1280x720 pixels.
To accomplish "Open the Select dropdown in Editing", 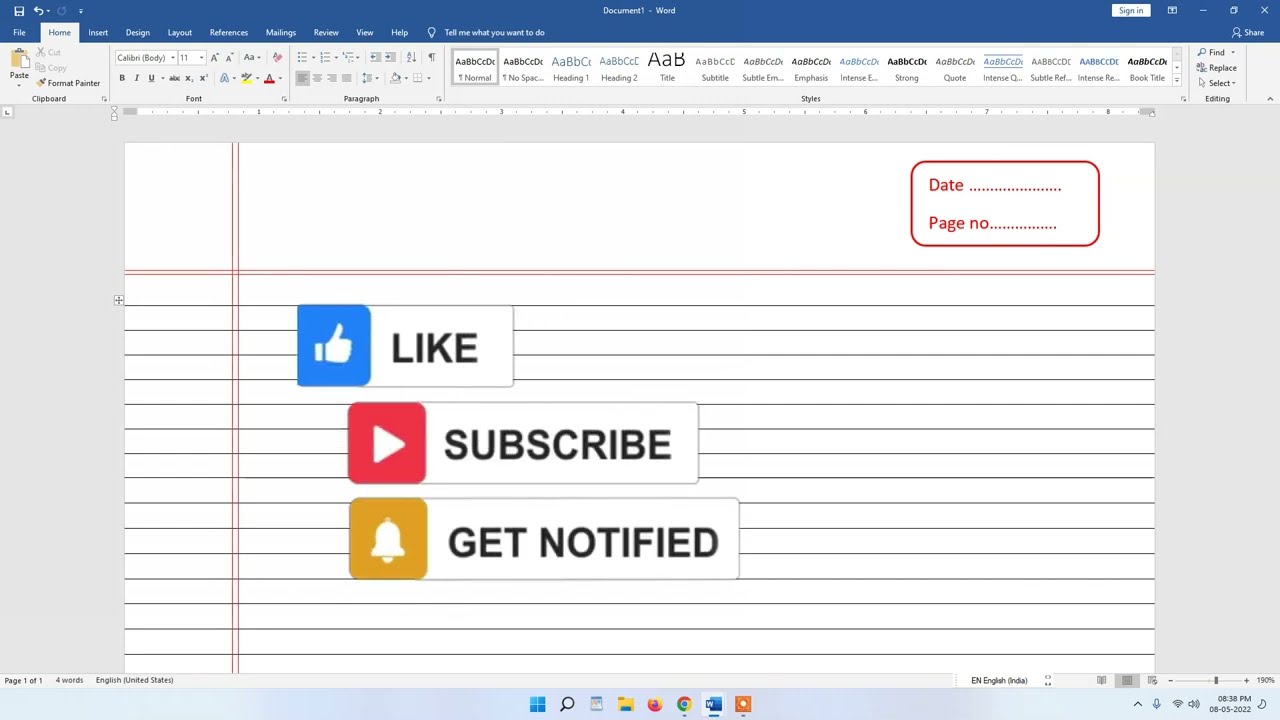I will tap(1217, 83).
